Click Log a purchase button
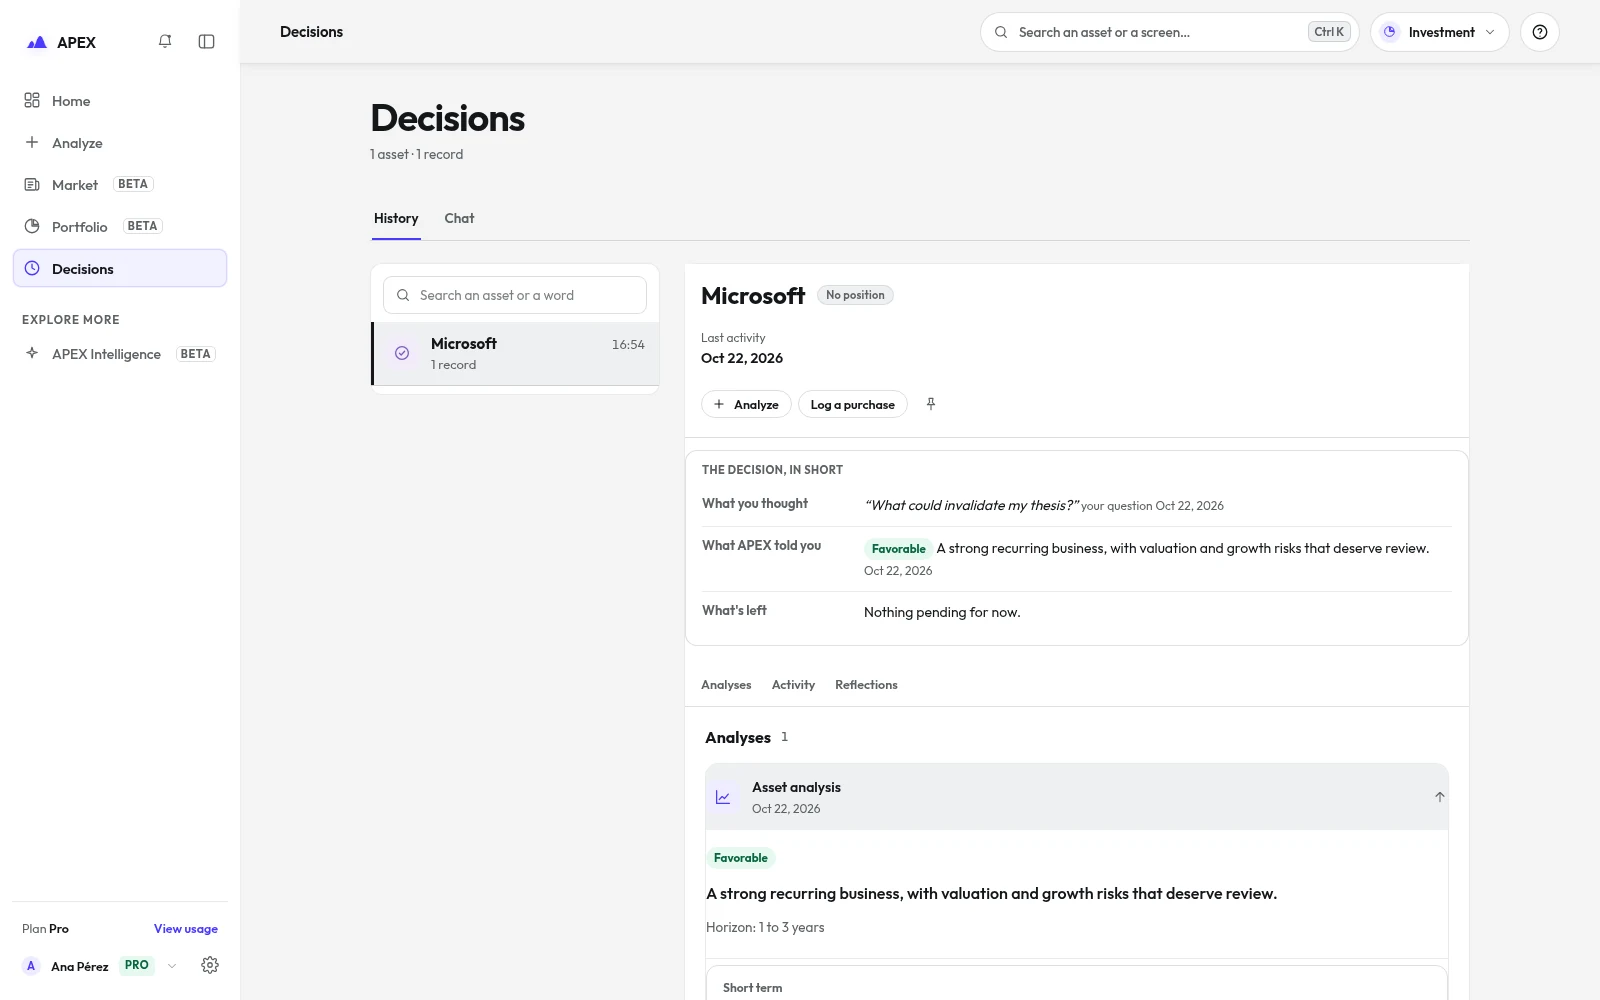Image resolution: width=1600 pixels, height=1000 pixels. 853,404
